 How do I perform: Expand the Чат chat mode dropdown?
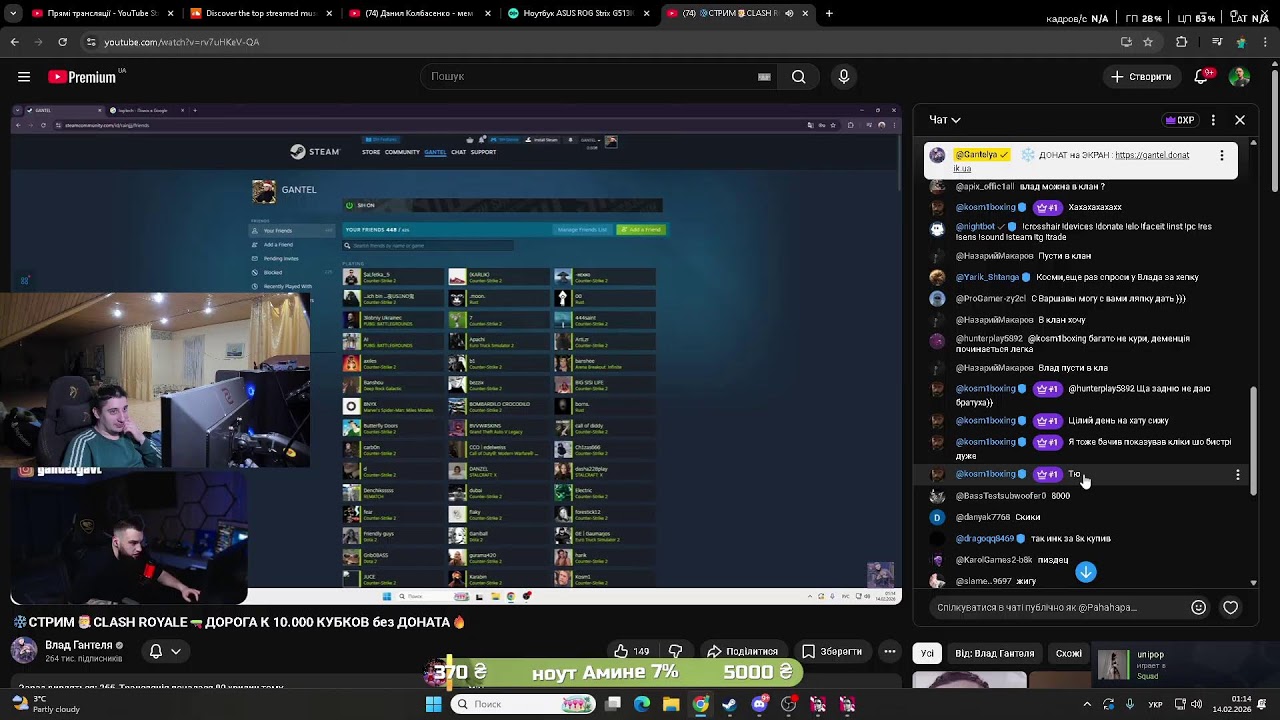coord(945,120)
